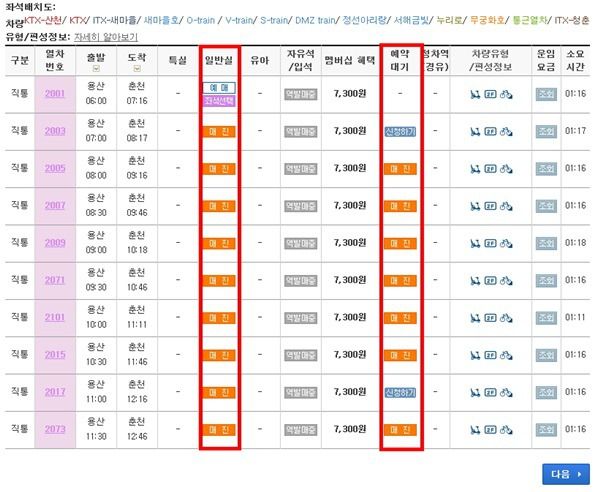Click the O-train seat map link
The image size is (600, 492).
click(x=200, y=20)
